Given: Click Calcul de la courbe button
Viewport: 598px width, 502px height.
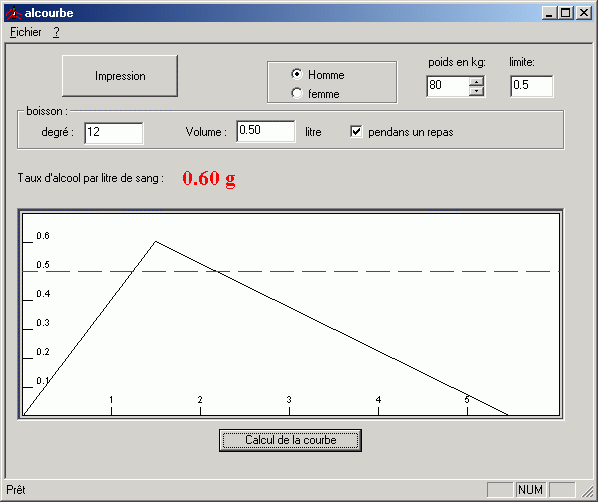Looking at the screenshot, I should (290, 440).
